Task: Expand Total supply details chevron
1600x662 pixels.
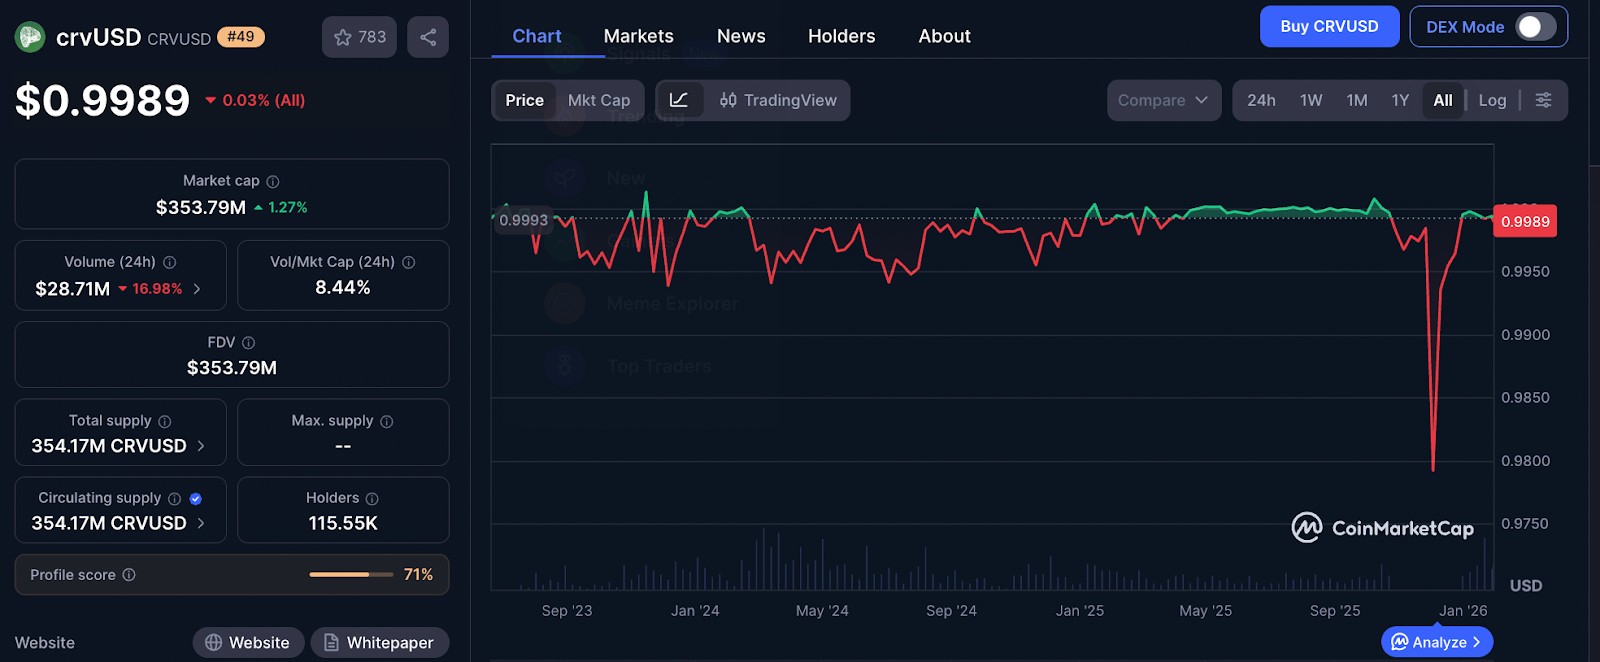Action: point(201,446)
